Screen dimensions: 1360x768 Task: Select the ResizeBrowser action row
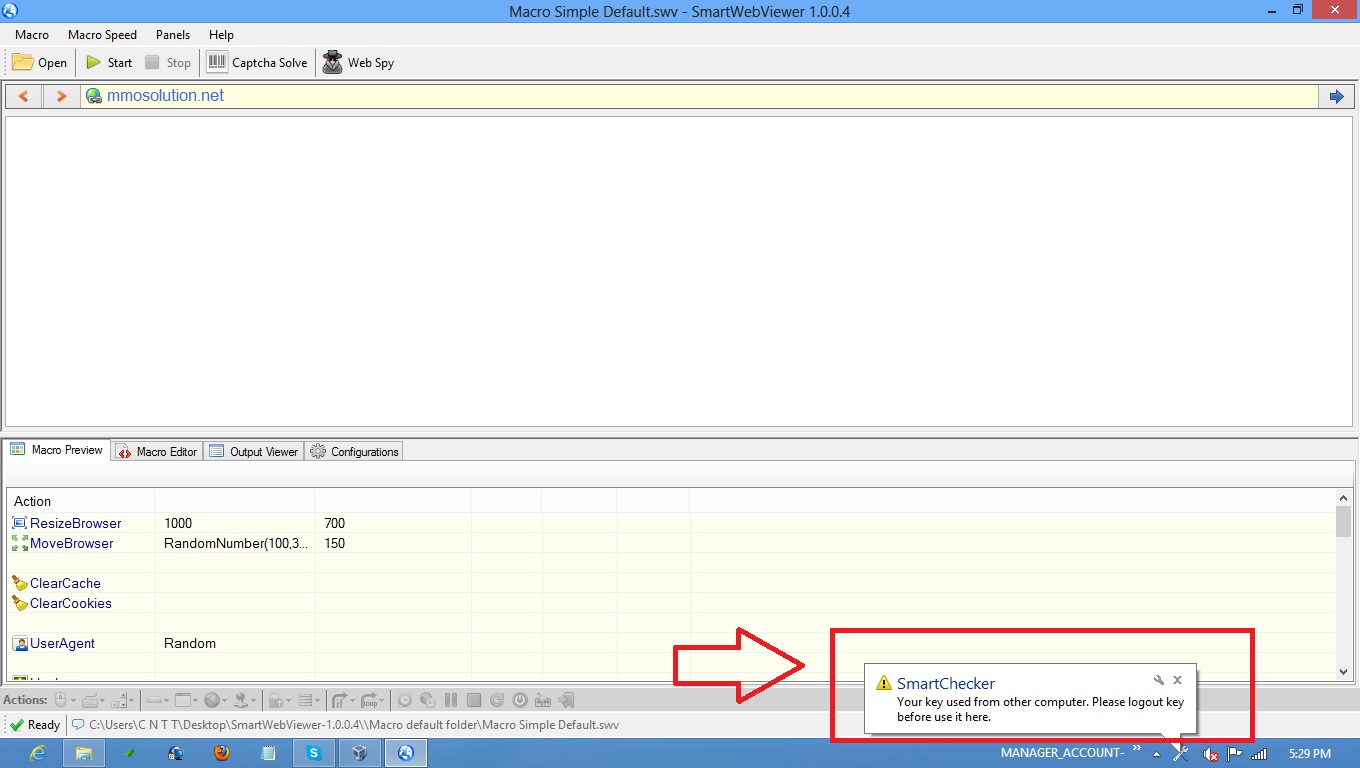tap(672, 523)
